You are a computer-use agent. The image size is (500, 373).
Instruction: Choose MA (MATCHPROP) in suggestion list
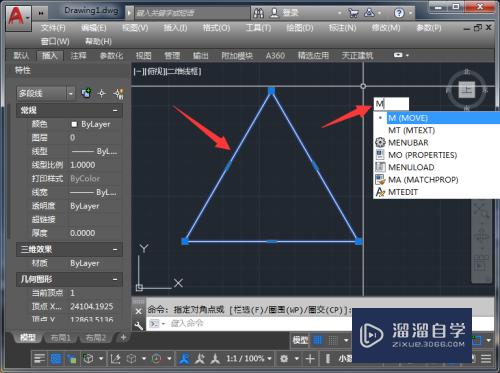[436, 180]
